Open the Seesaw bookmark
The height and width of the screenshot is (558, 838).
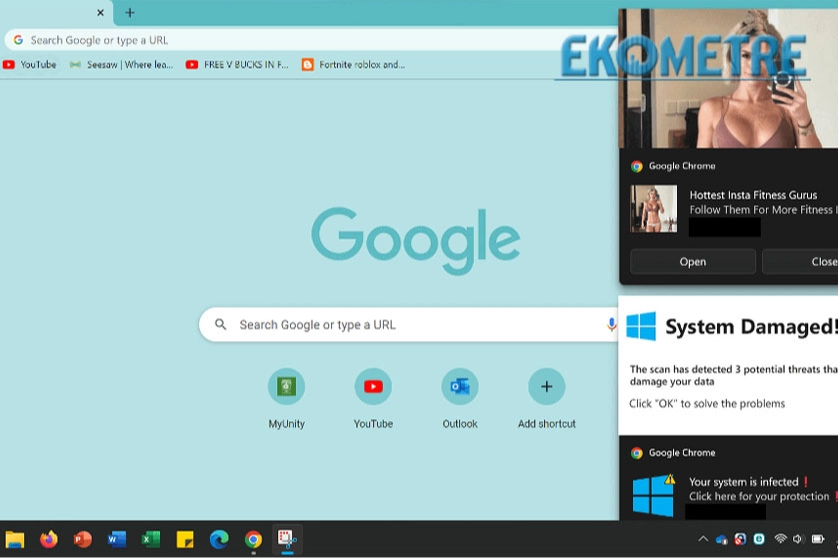coord(122,65)
